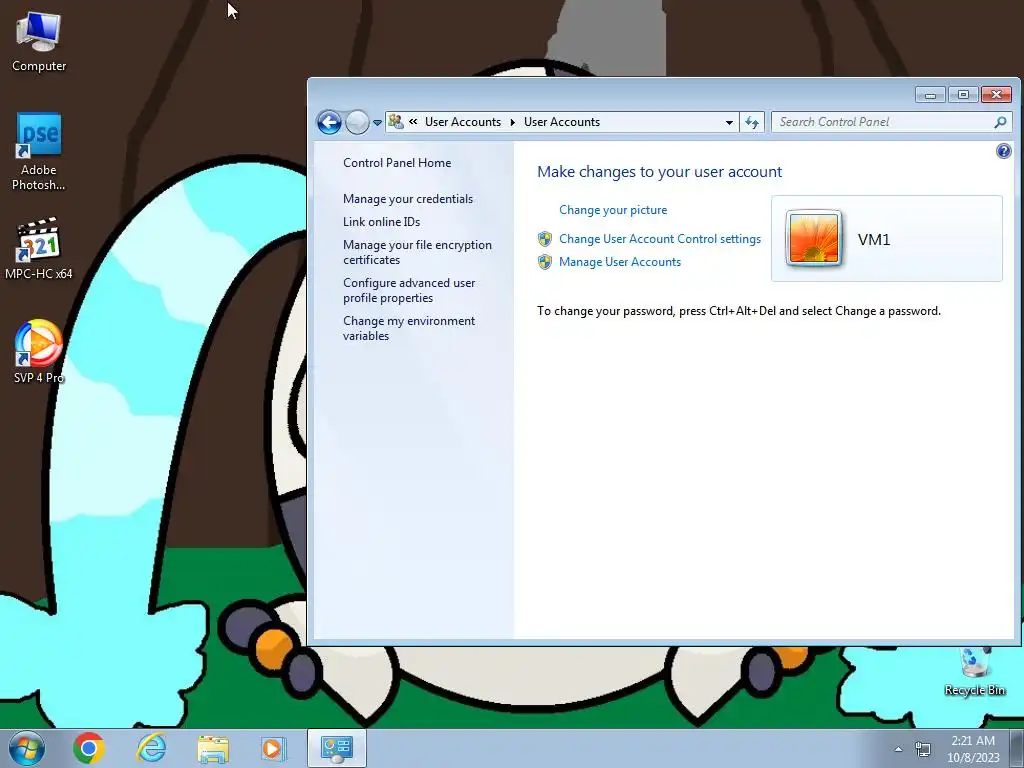Open Link online IDs

(382, 222)
